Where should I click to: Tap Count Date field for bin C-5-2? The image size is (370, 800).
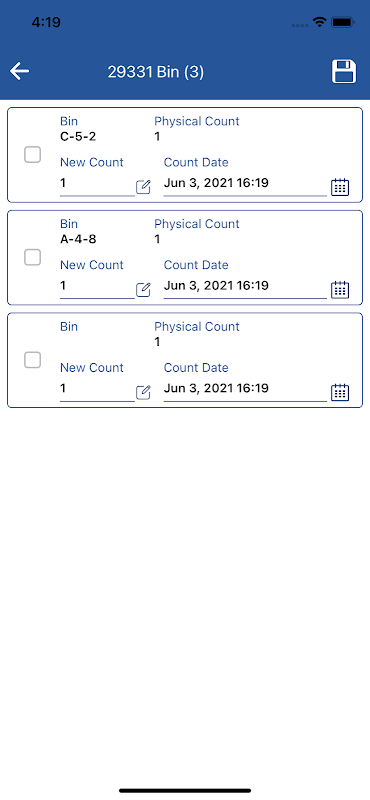click(245, 184)
